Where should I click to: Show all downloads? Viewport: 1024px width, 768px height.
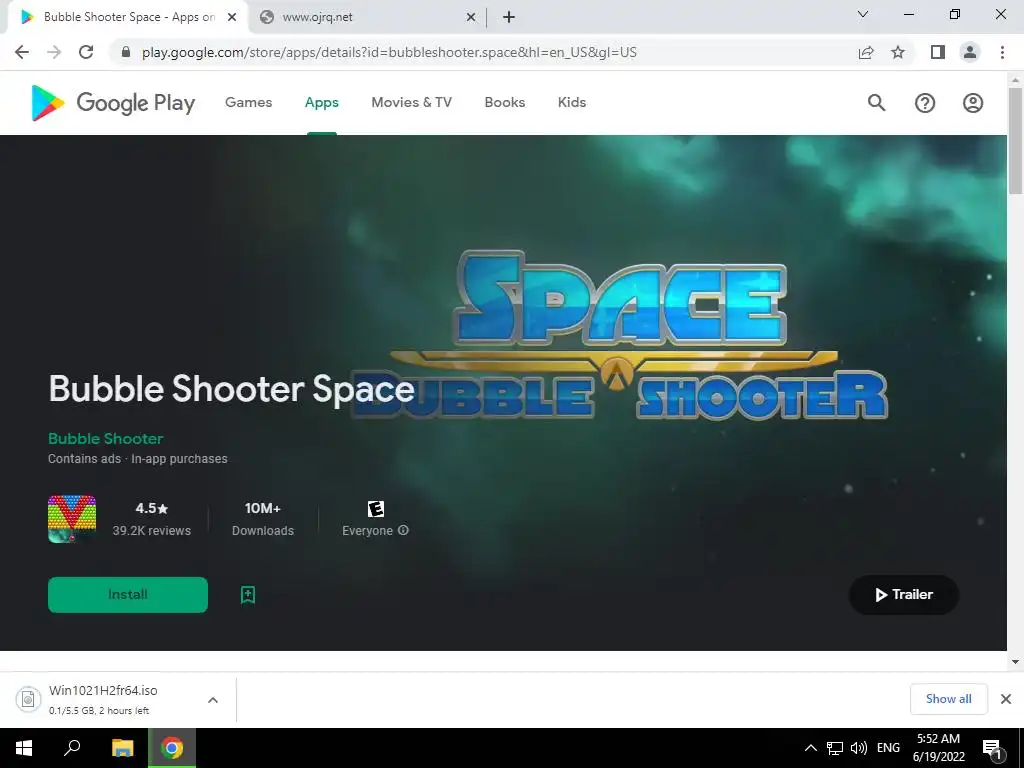click(948, 699)
